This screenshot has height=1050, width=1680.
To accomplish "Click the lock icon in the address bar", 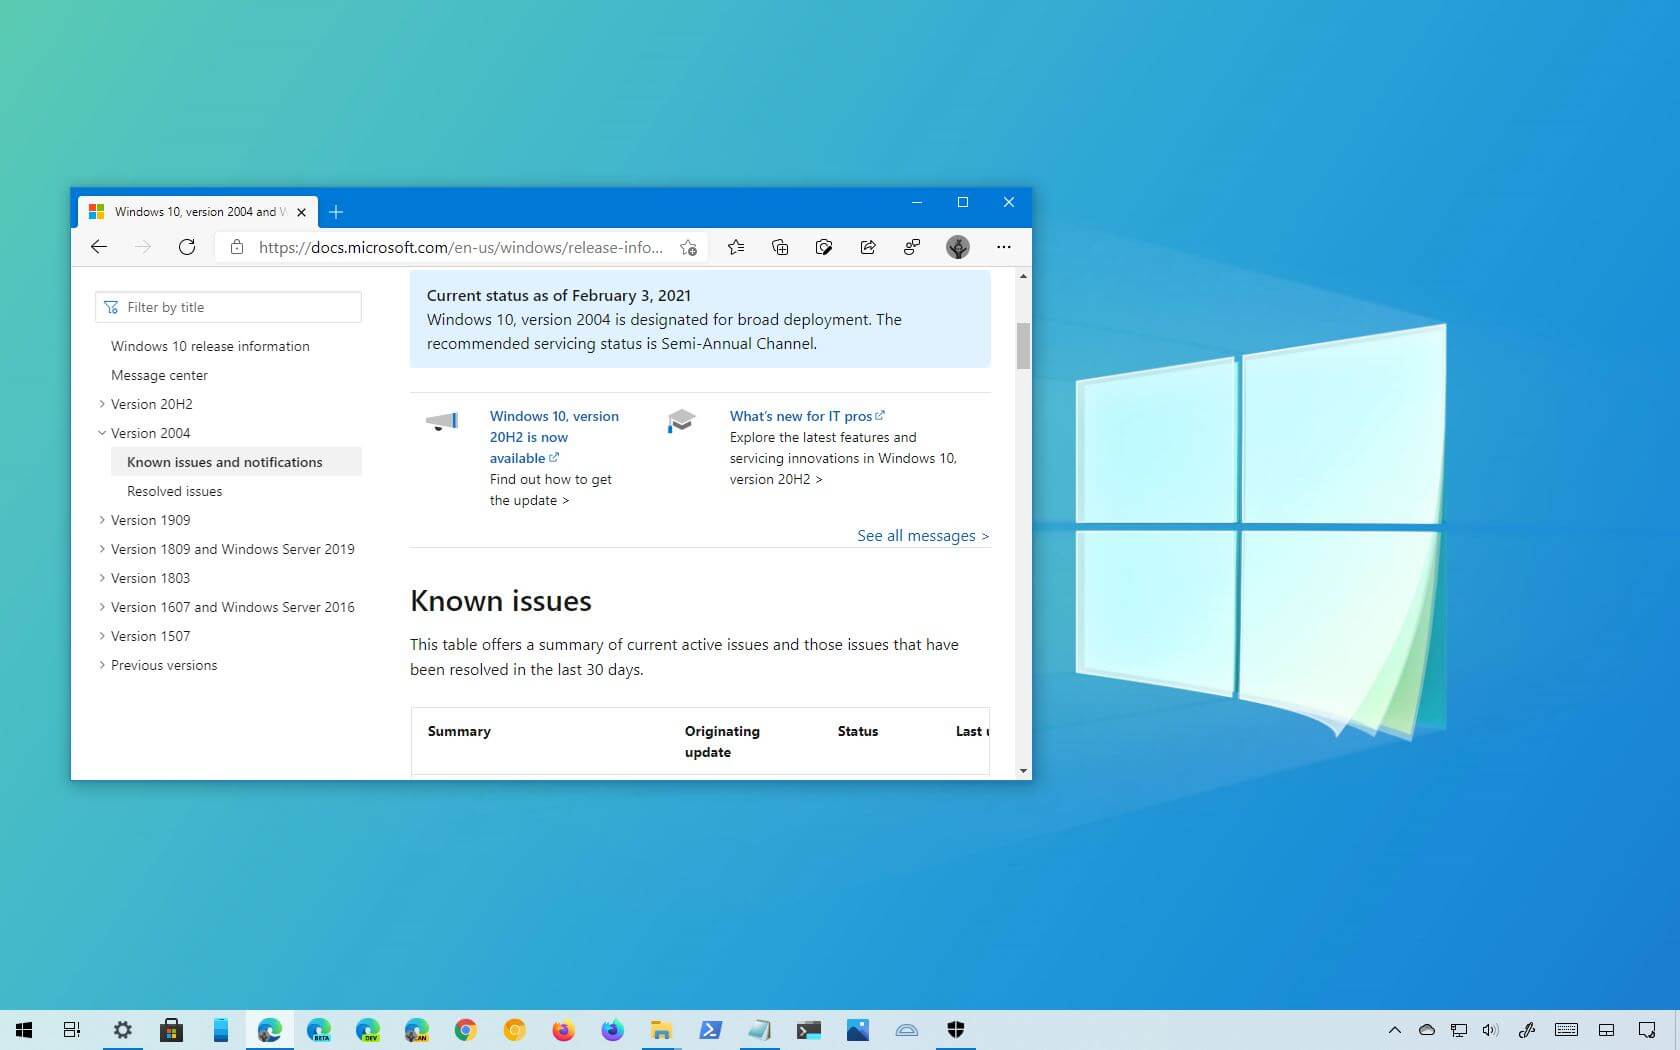I will coord(237,247).
